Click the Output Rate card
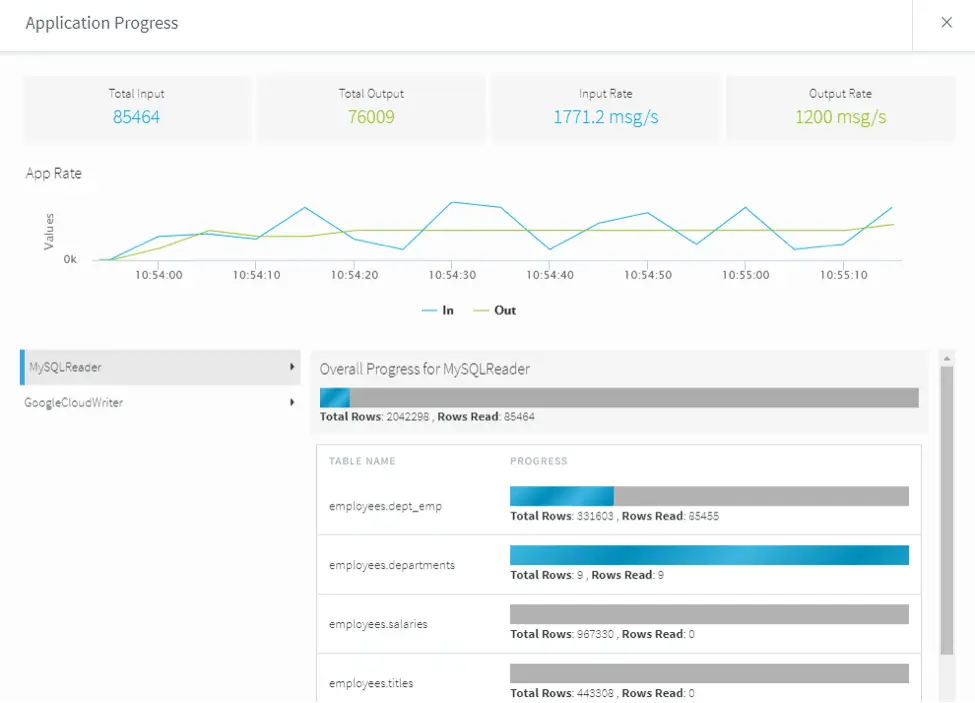 point(840,107)
